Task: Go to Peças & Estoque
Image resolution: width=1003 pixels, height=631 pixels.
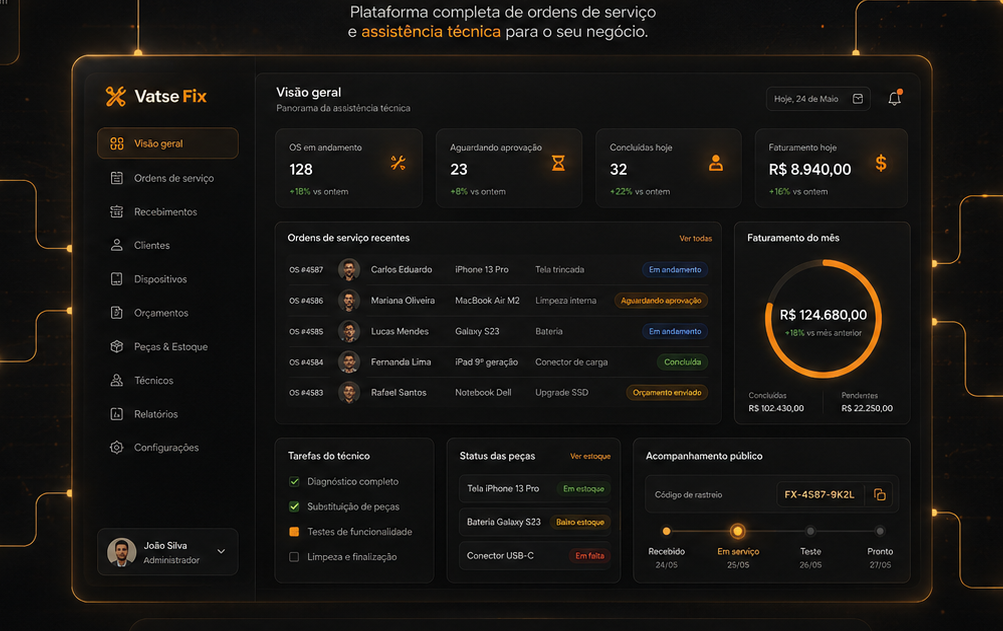Action: 168,346
